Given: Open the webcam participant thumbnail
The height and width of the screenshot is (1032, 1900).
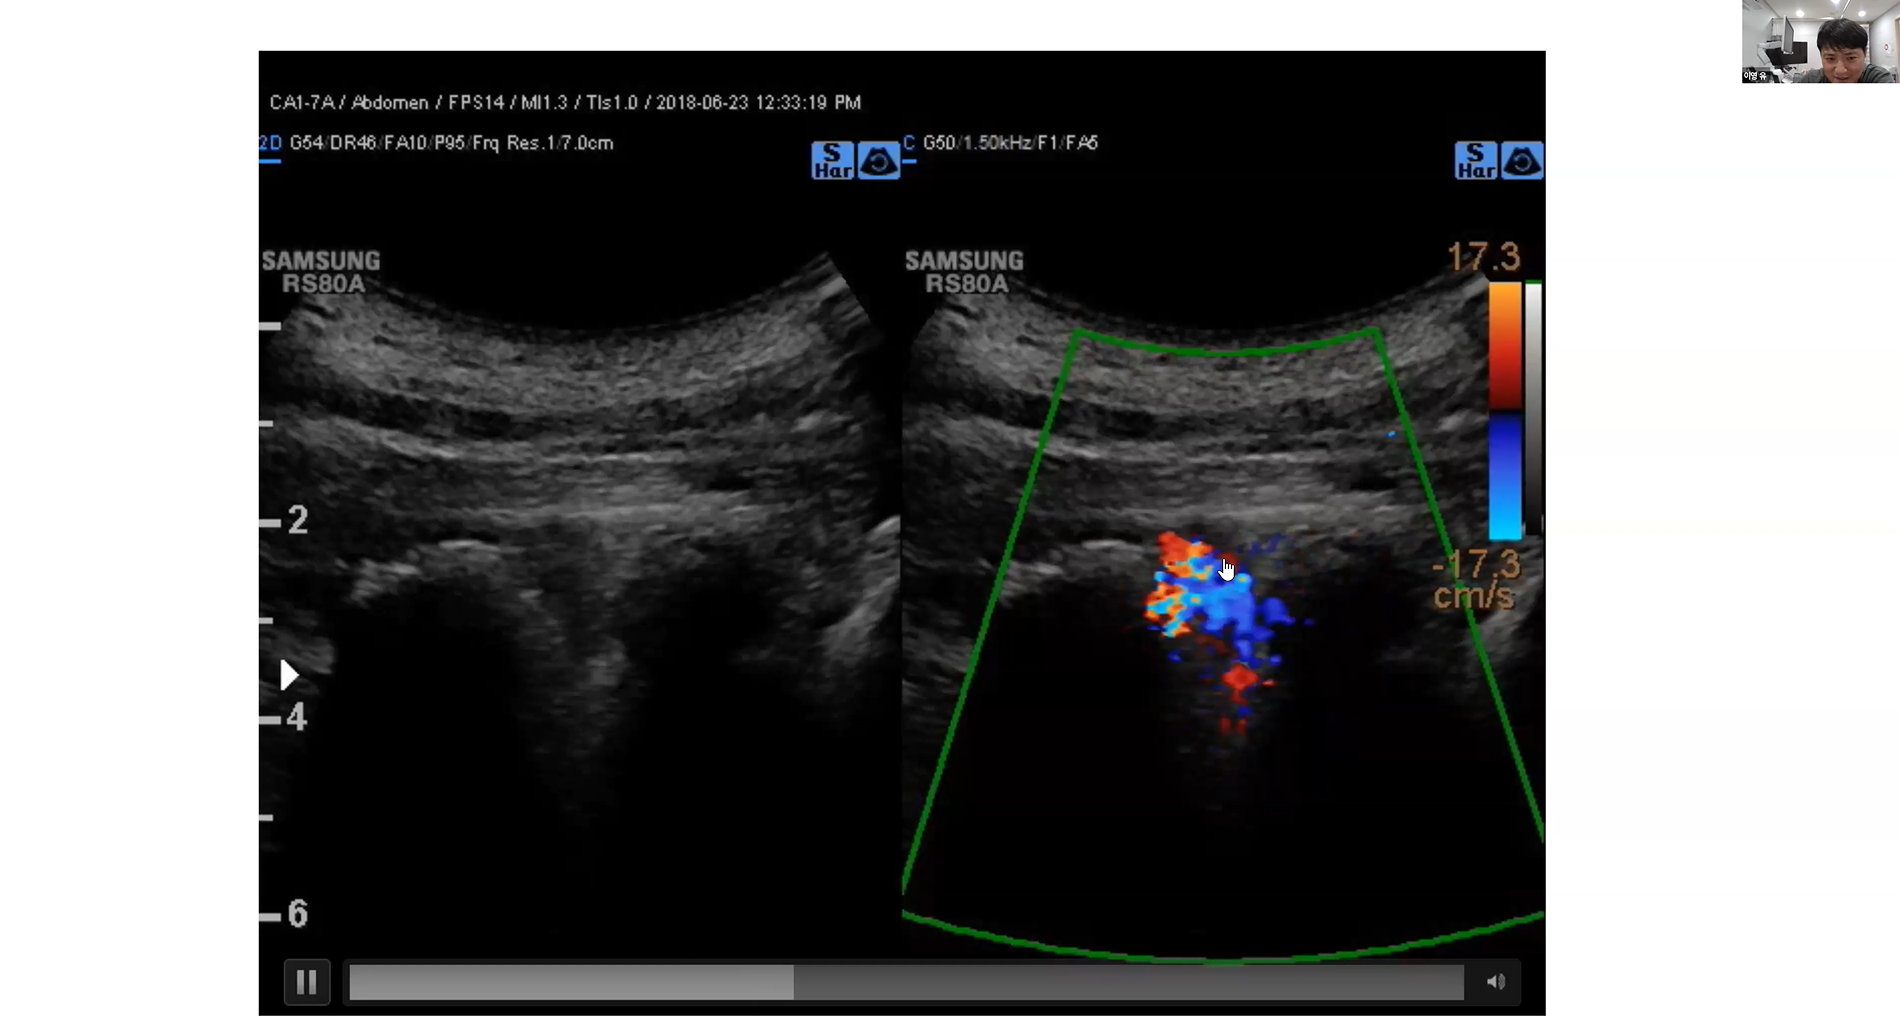Looking at the screenshot, I should [1820, 41].
